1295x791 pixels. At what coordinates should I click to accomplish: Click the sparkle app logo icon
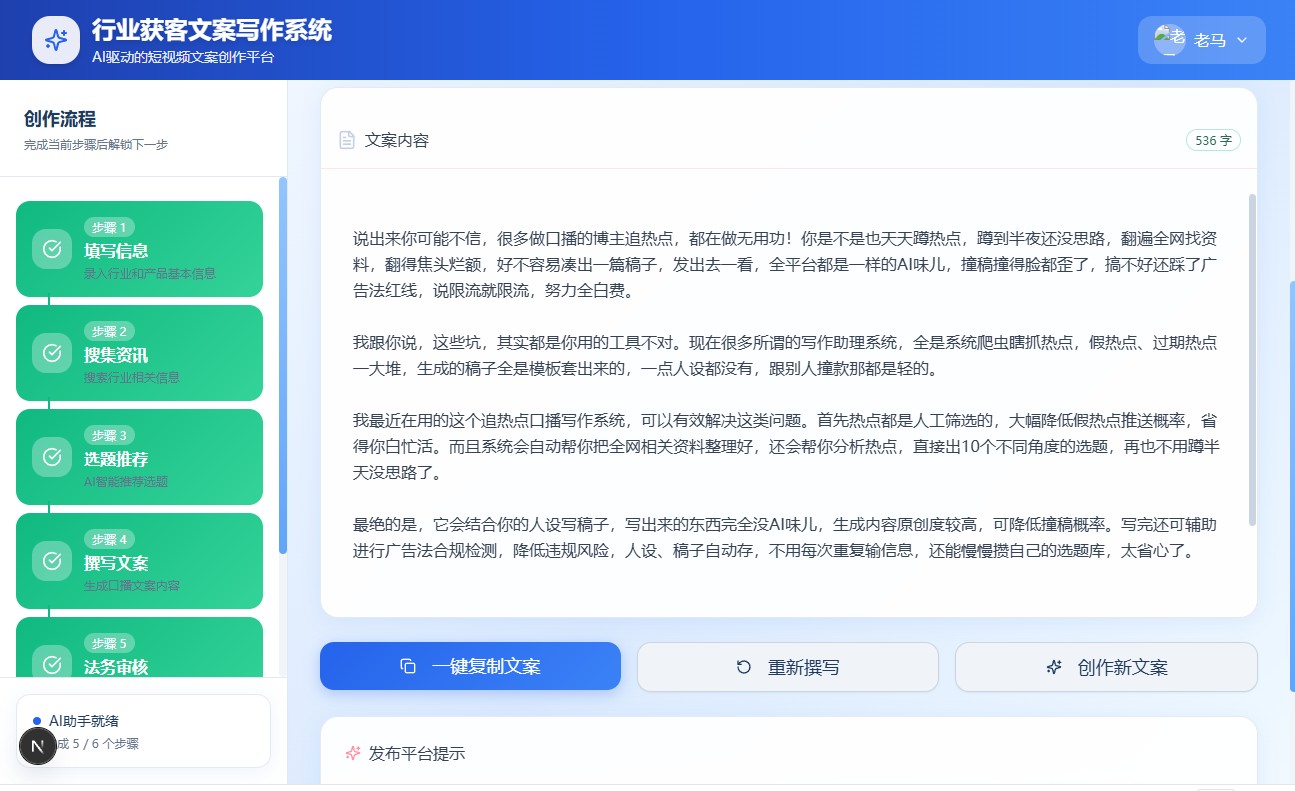tap(56, 40)
